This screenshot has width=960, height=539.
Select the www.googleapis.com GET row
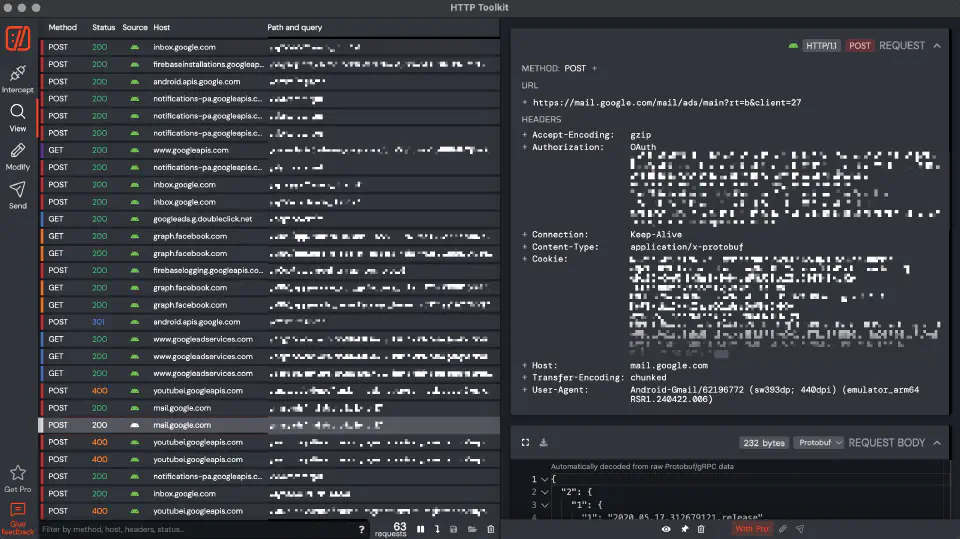point(269,150)
